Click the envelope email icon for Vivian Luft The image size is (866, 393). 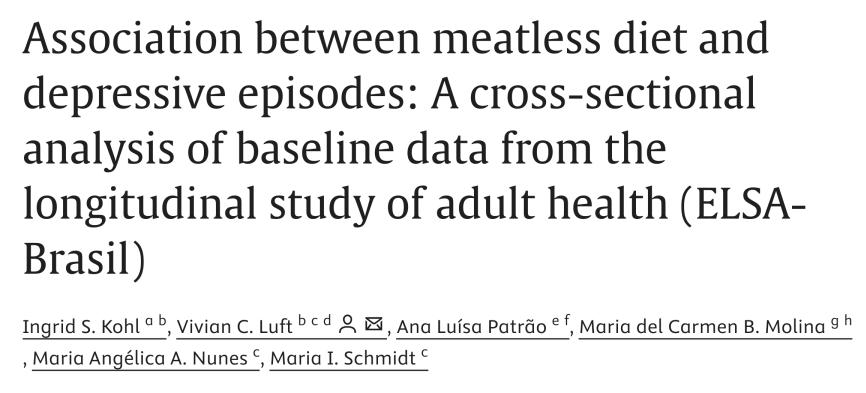tap(374, 324)
